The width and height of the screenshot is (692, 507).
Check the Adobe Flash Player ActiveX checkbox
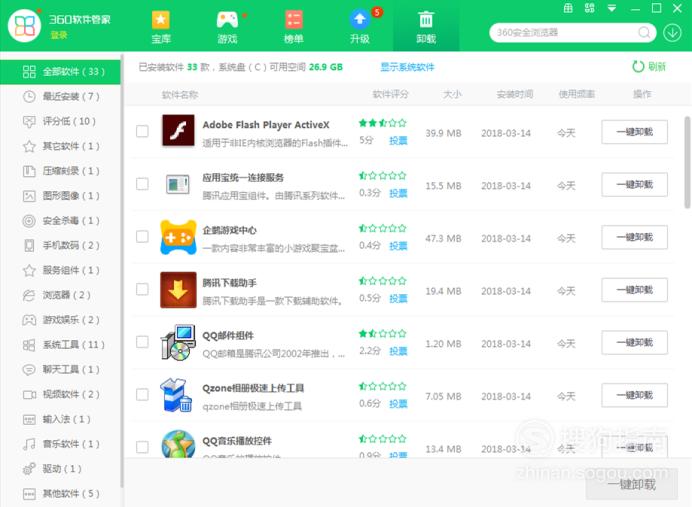click(x=142, y=131)
